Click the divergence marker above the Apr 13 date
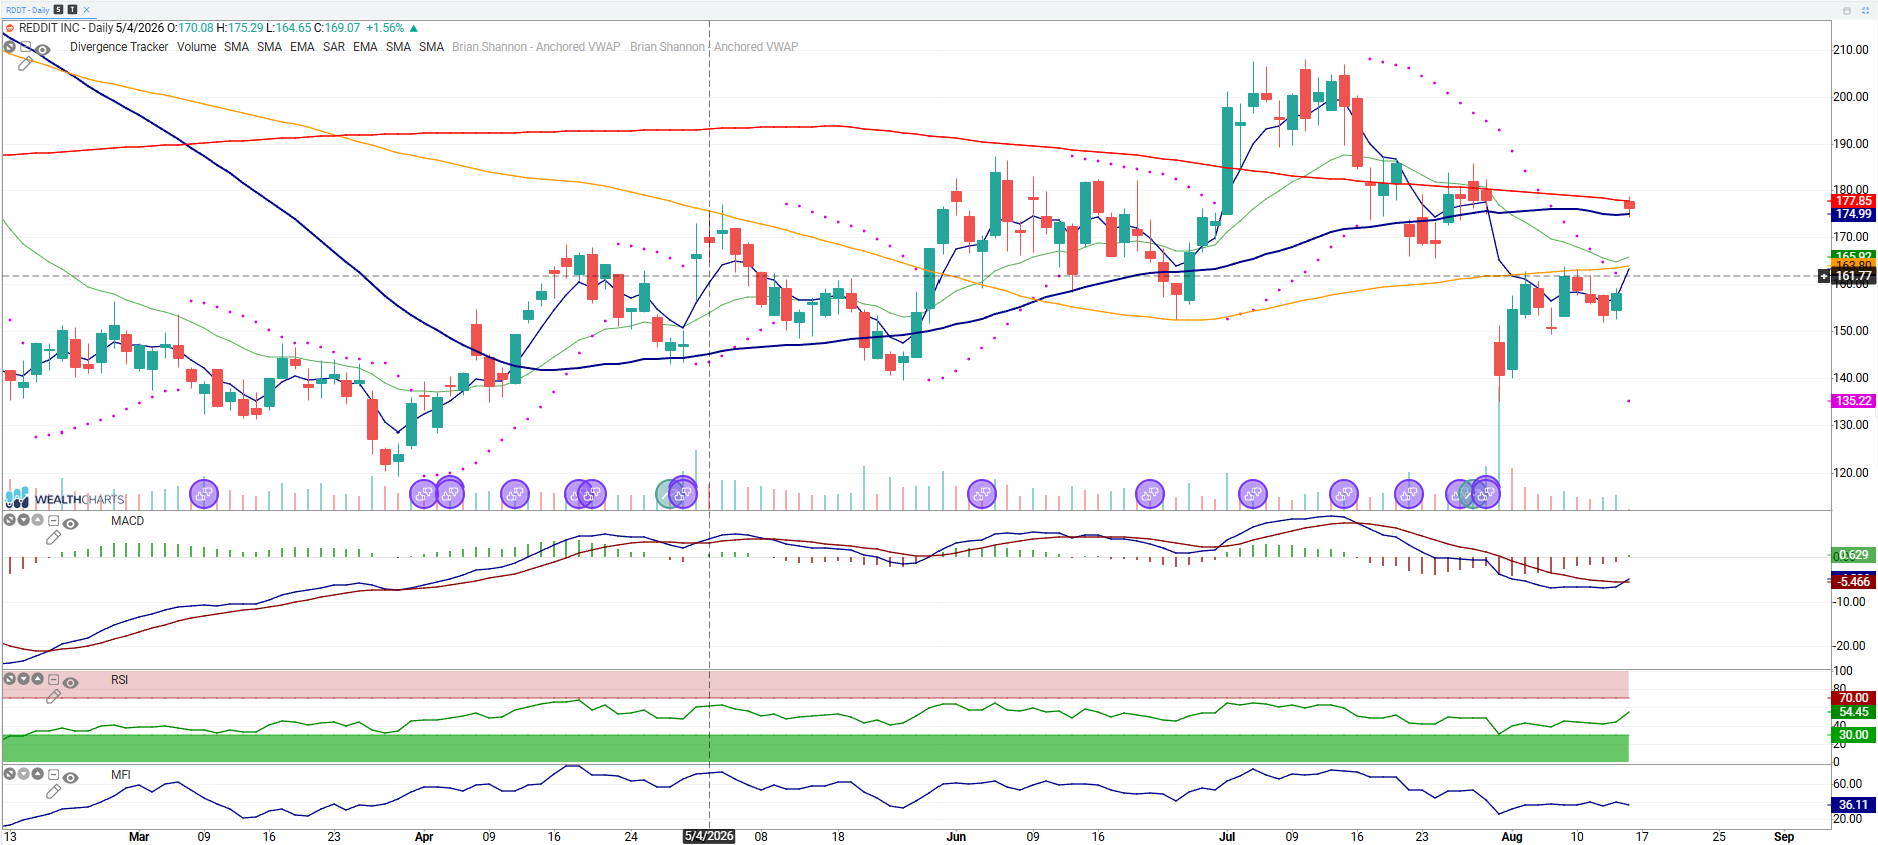This screenshot has height=845, width=1878. point(515,494)
